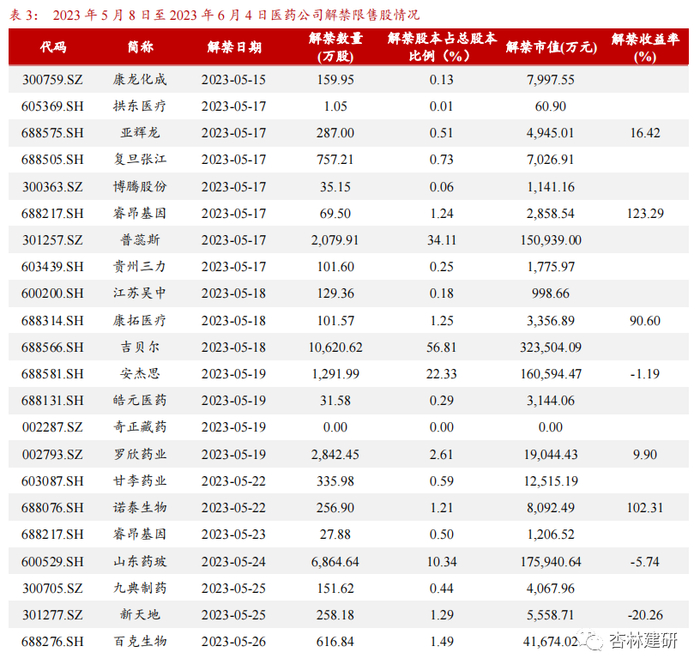Select stock code 688276.SH
This screenshot has width=700, height=671.
pos(53,642)
